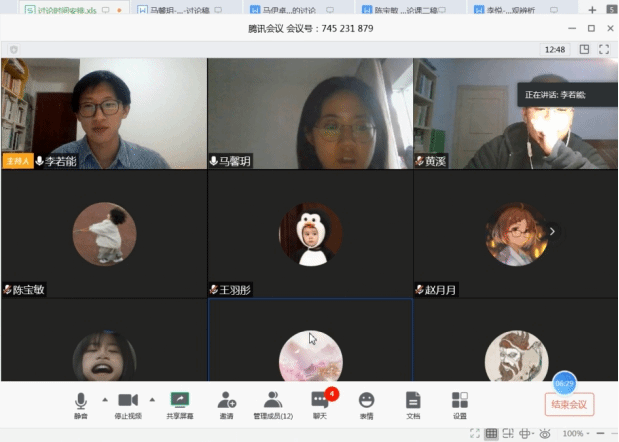Switch to the first .xls document tab

click(x=60, y=9)
